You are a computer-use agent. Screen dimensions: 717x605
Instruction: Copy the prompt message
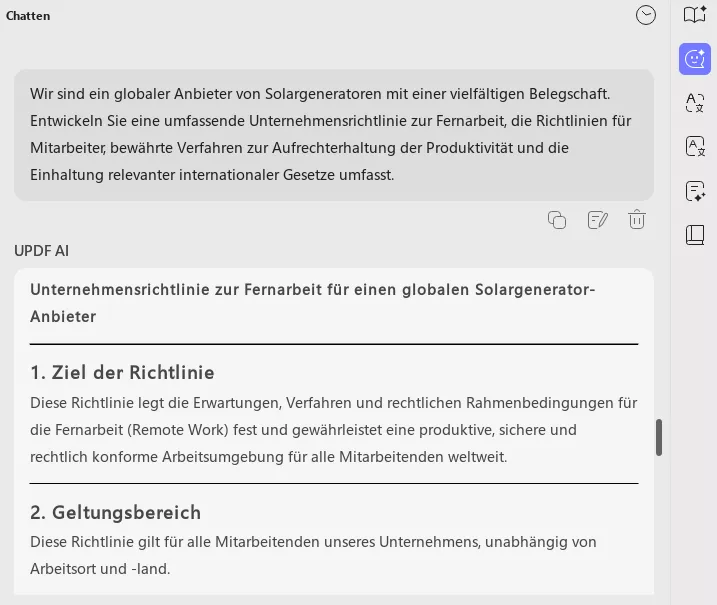click(x=557, y=220)
